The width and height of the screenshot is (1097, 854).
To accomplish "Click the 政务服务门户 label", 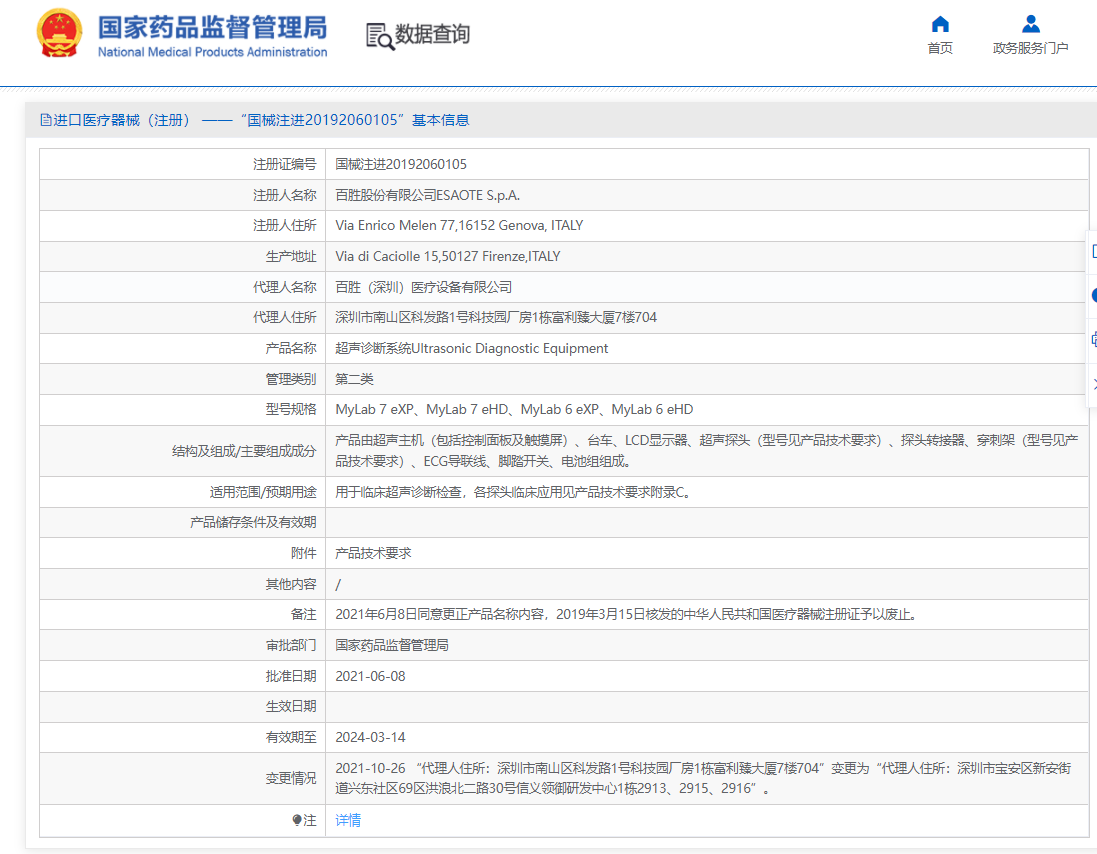I will pyautogui.click(x=1030, y=48).
